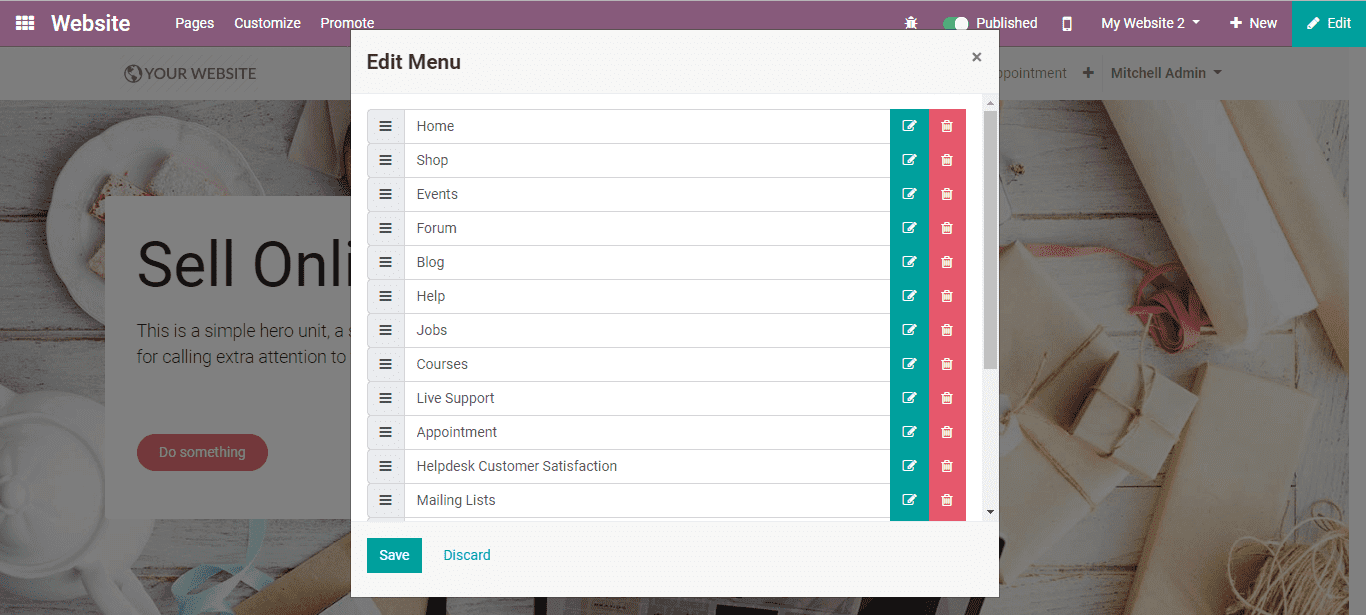Screen dimensions: 1366x615
Task: Grab the Appointment row drag handle
Action: 386,432
